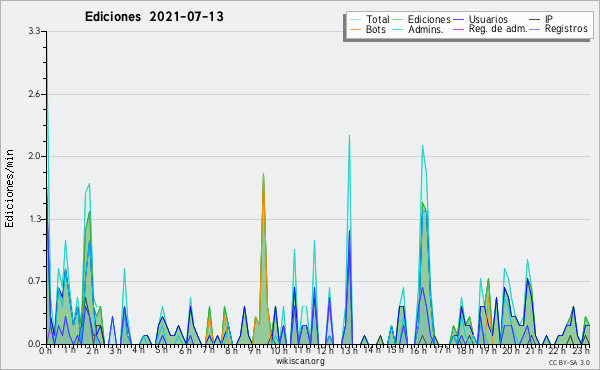This screenshot has height=370, width=600.
Task: Click the y-axis label 'Ediciones/min'
Action: point(9,188)
